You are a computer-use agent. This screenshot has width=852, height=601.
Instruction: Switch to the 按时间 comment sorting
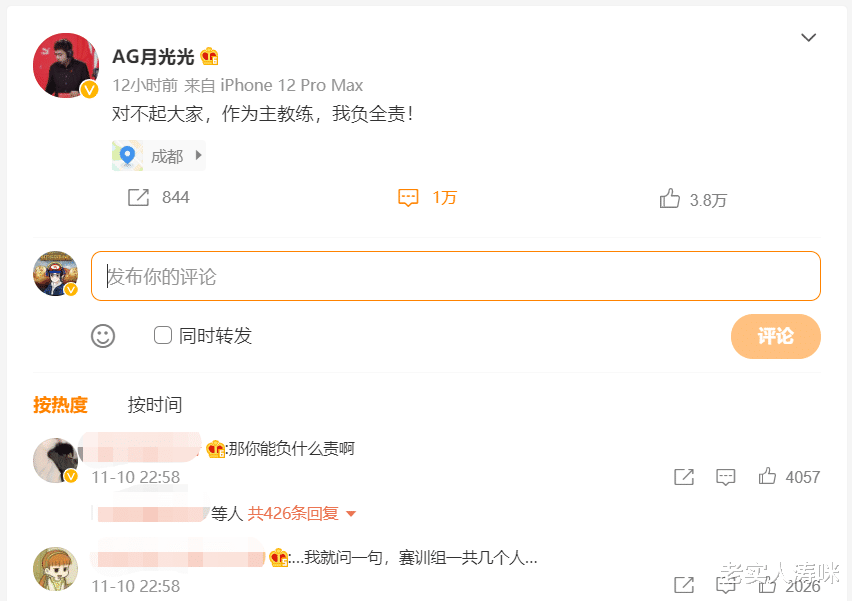tap(155, 405)
